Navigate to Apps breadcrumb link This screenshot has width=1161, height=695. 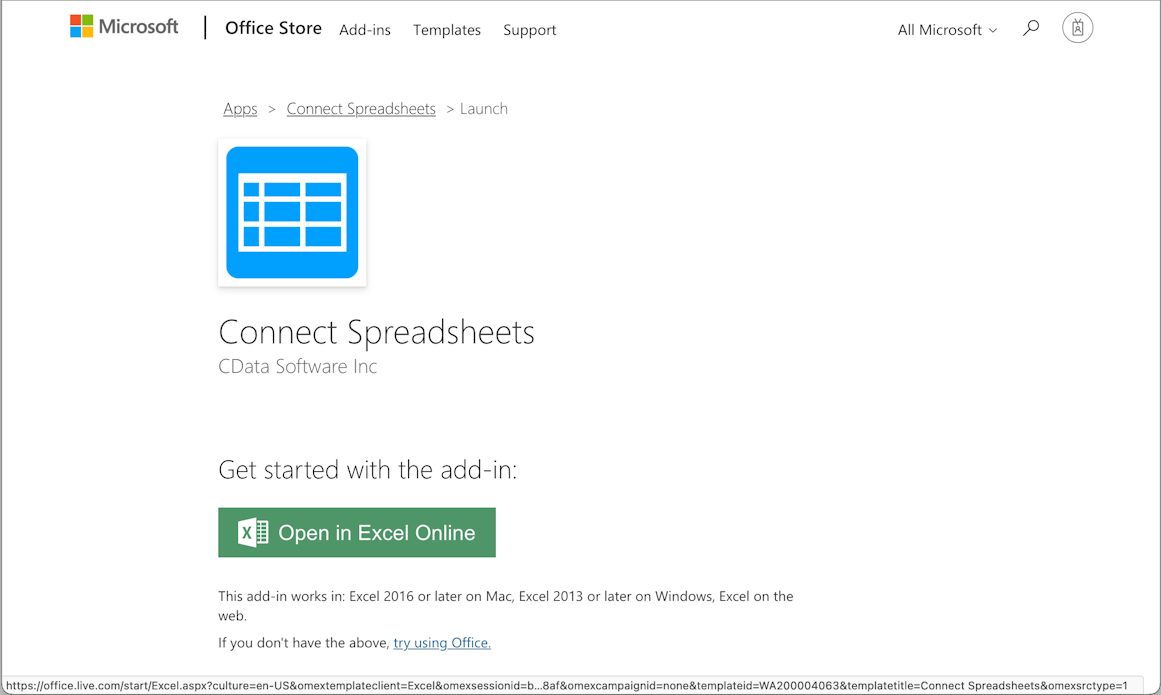pos(240,109)
